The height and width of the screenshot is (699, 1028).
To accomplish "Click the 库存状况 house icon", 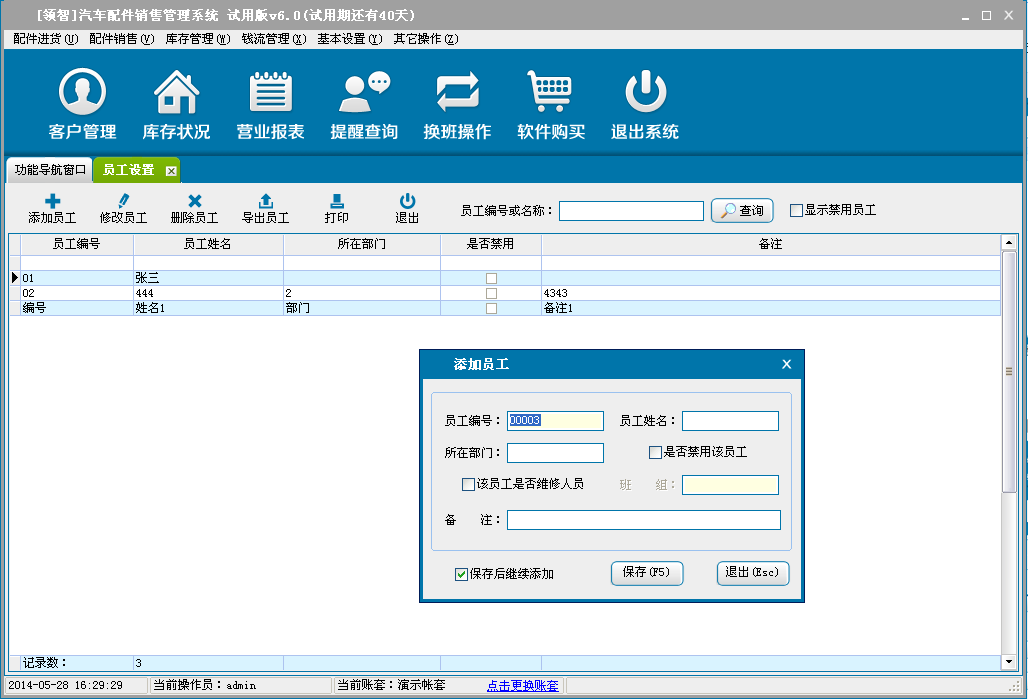I will (176, 93).
